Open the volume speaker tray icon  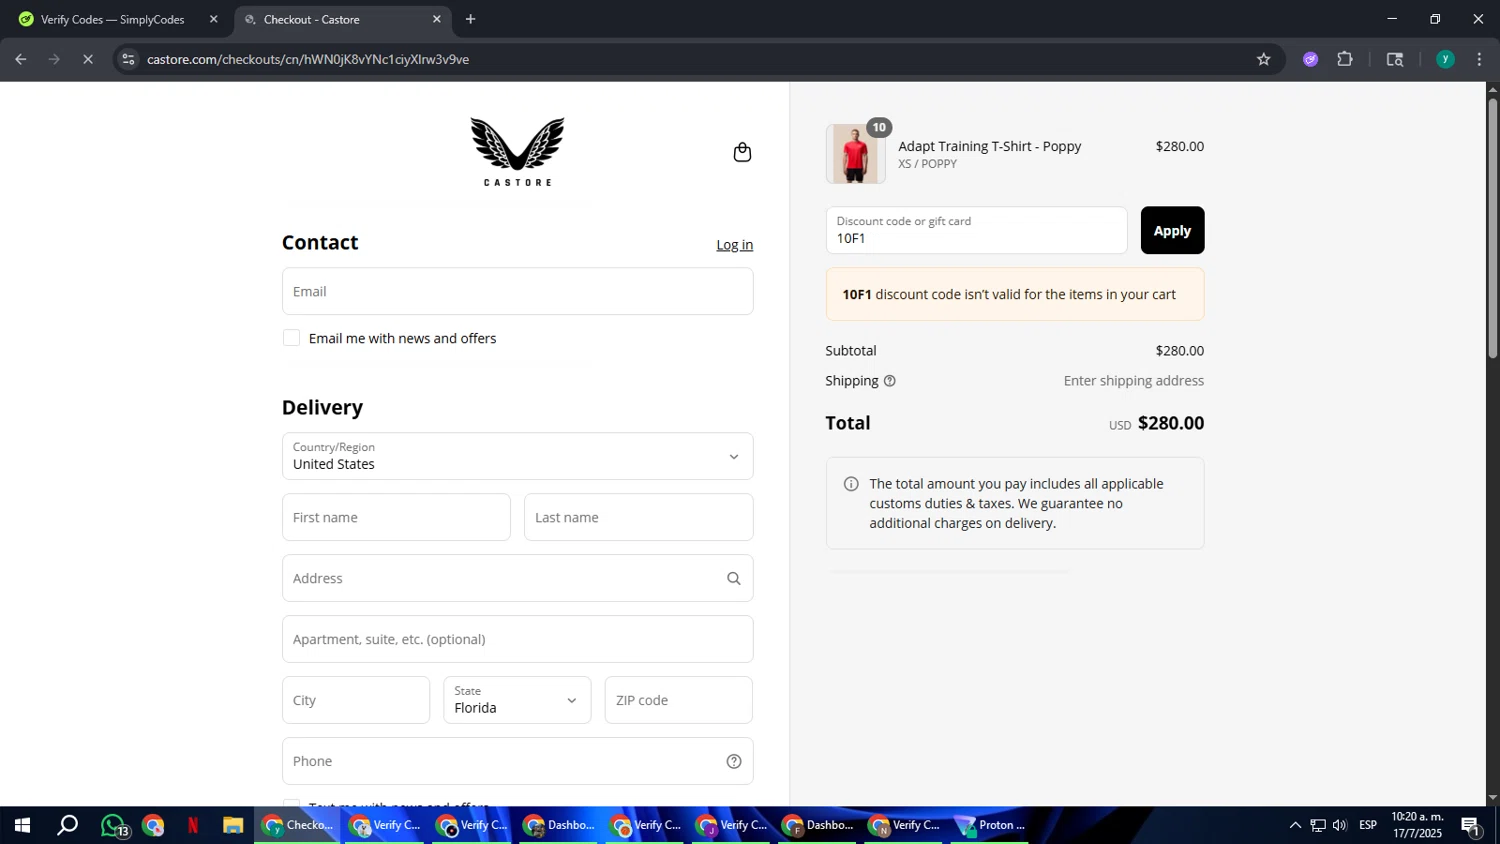click(1340, 826)
